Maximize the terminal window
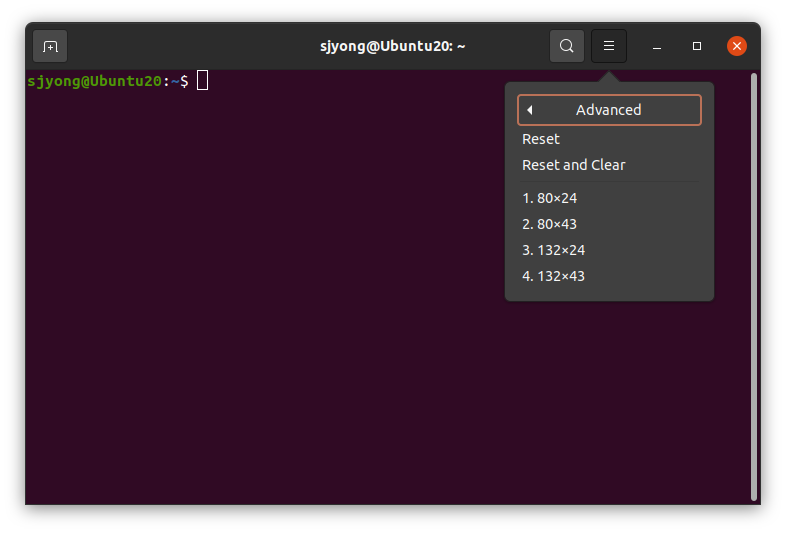Viewport: 786px width, 533px height. (x=697, y=46)
